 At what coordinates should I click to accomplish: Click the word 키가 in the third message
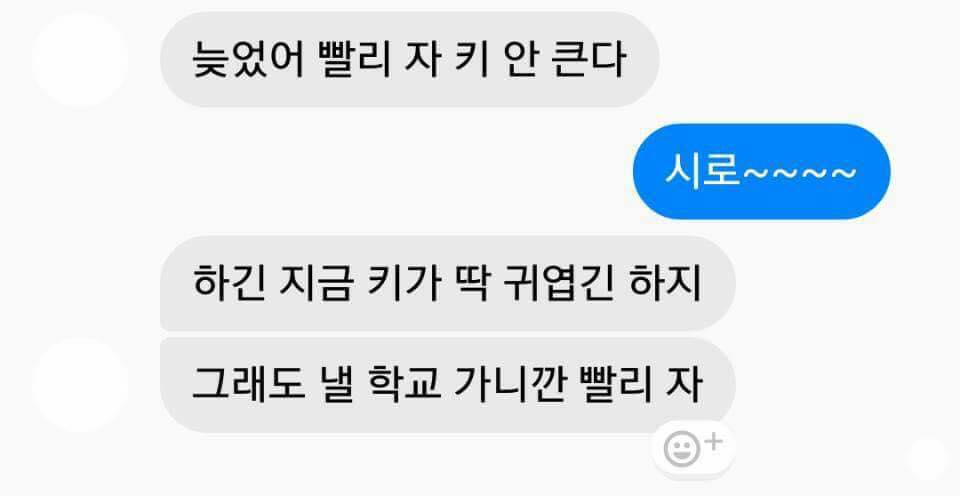pos(404,284)
